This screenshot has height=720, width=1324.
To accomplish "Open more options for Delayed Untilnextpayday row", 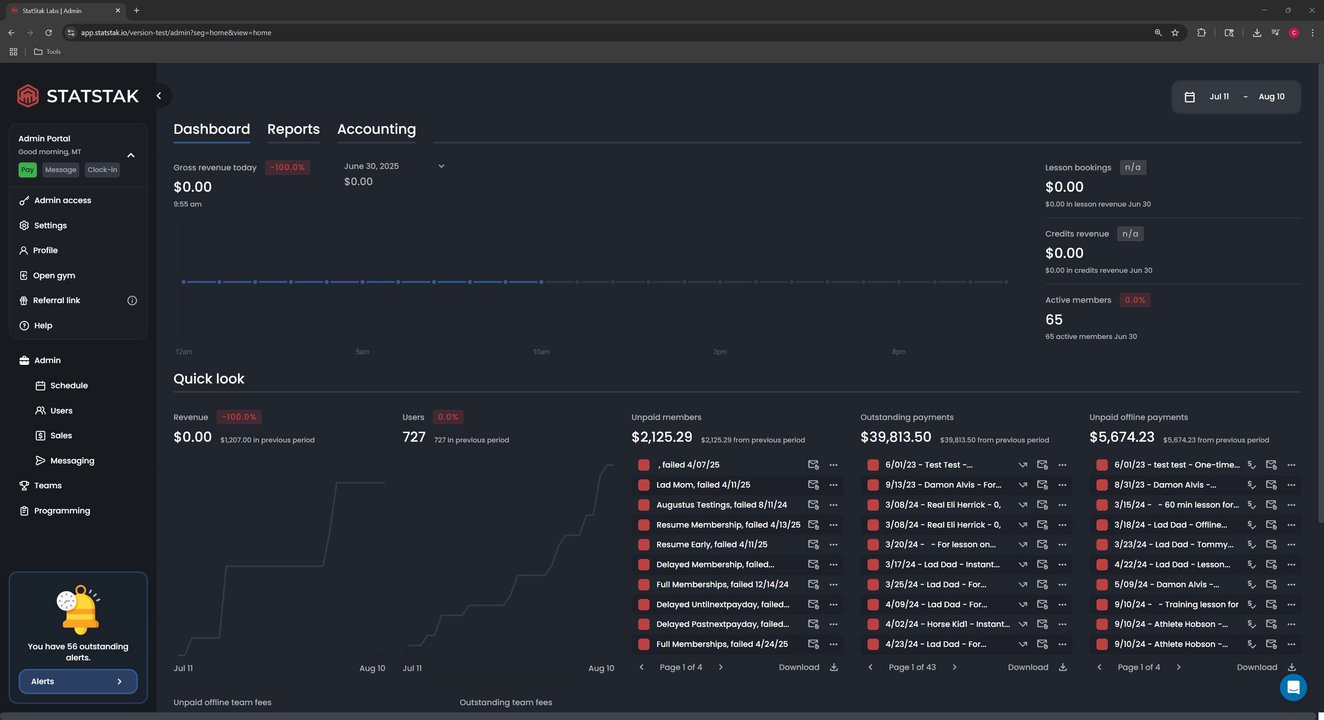I will [833, 605].
